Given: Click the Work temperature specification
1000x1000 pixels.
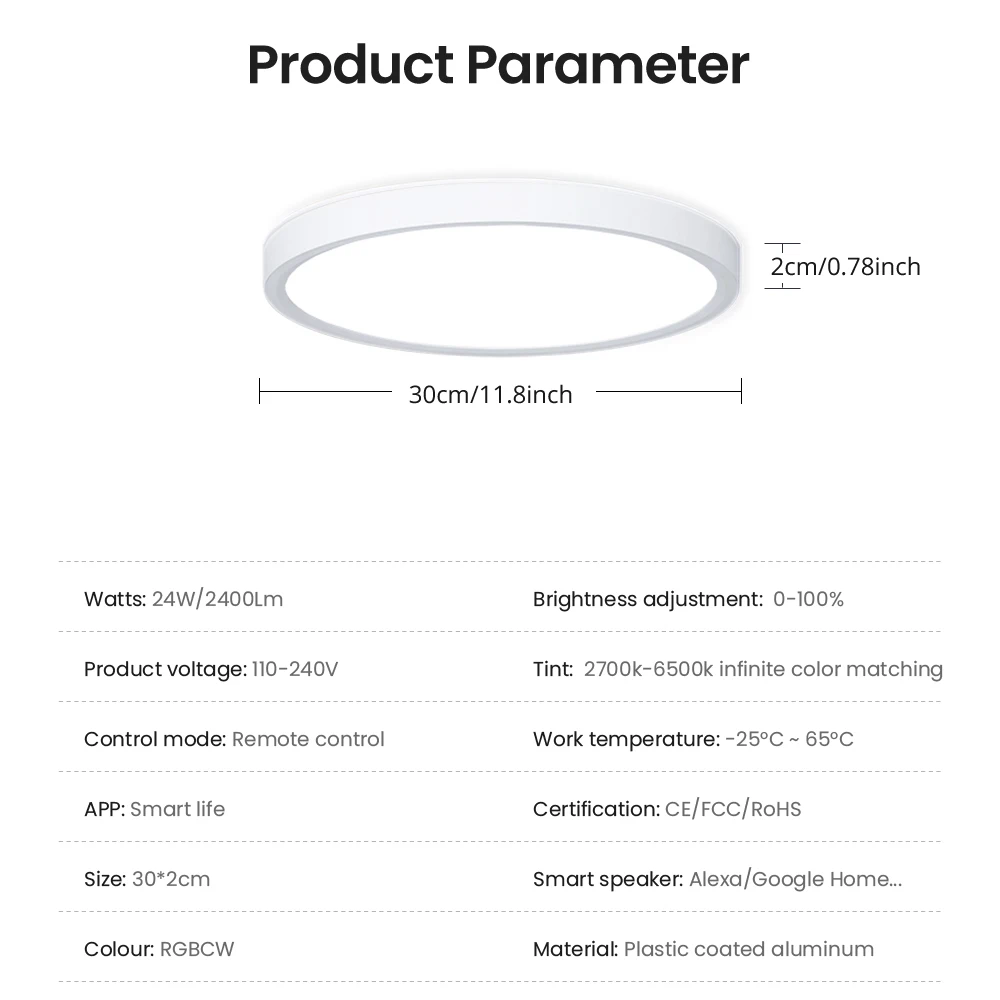Looking at the screenshot, I should click(x=693, y=739).
